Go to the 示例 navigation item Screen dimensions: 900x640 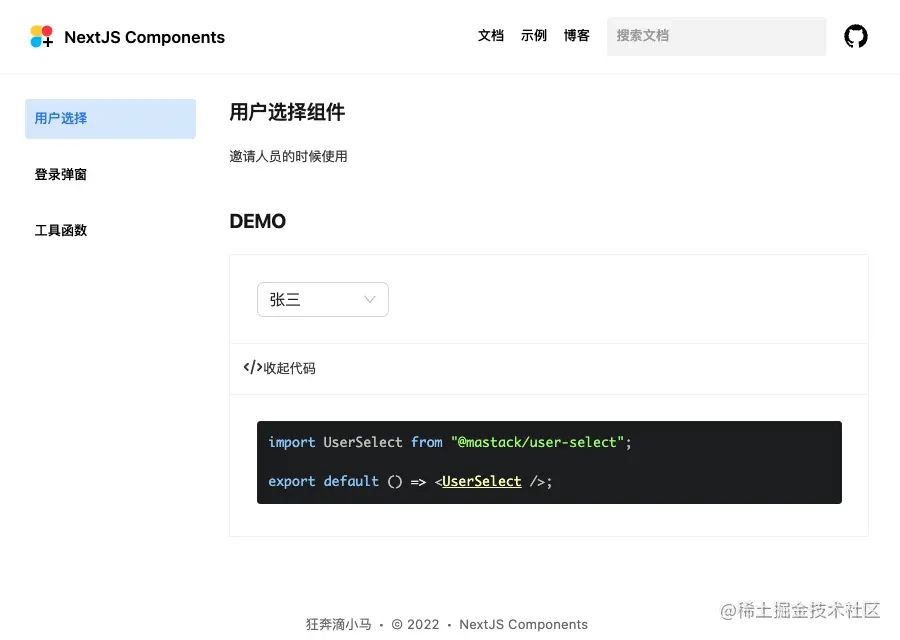[x=534, y=36]
